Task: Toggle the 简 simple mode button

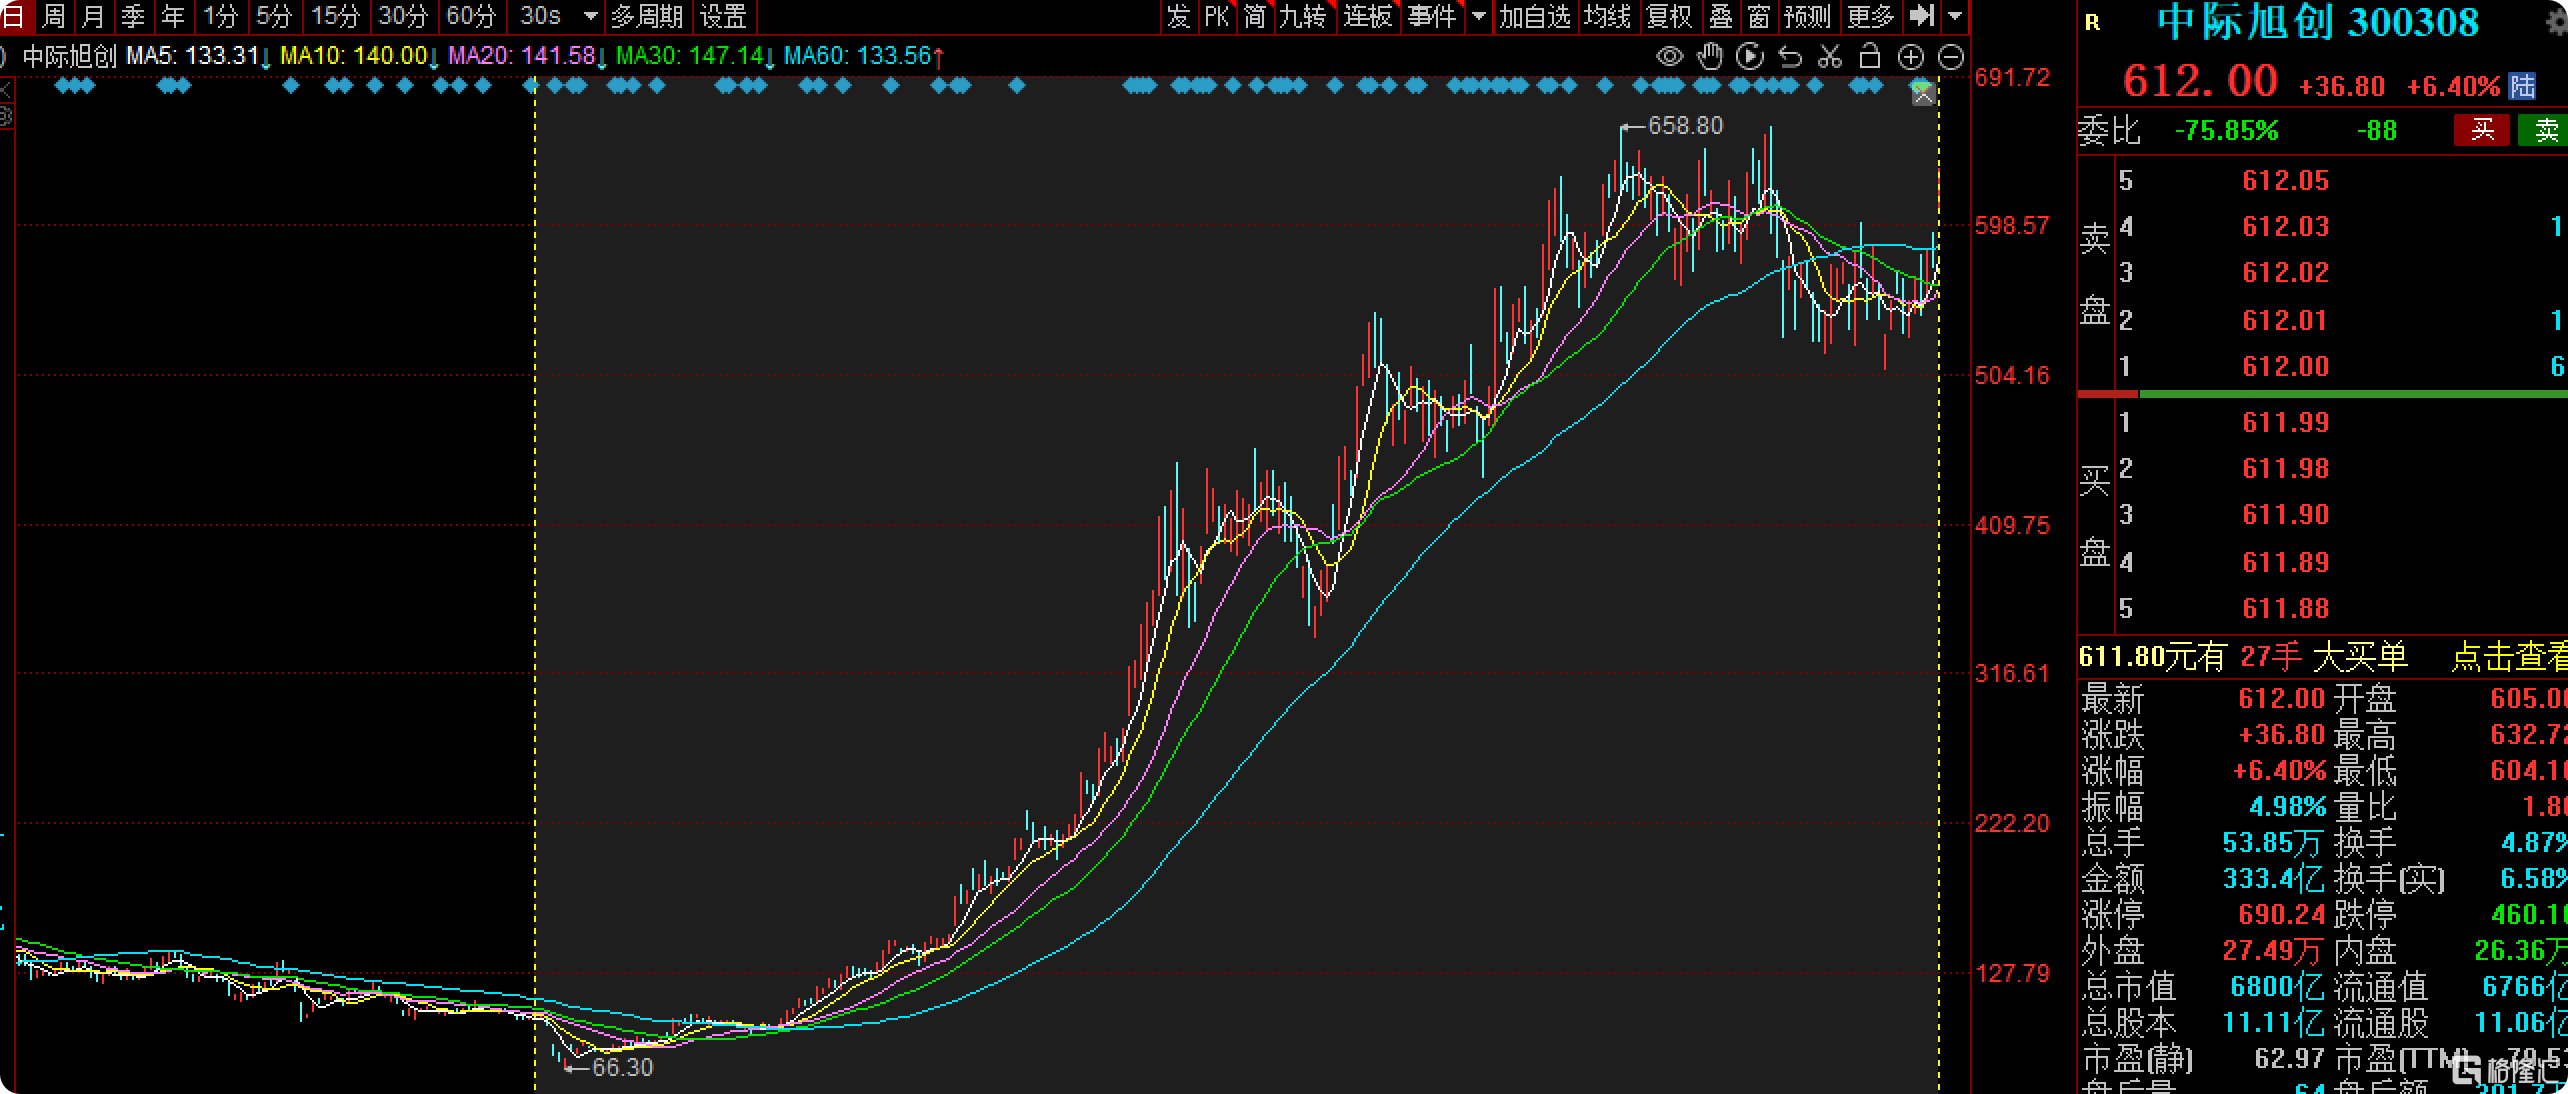Action: (x=1254, y=16)
